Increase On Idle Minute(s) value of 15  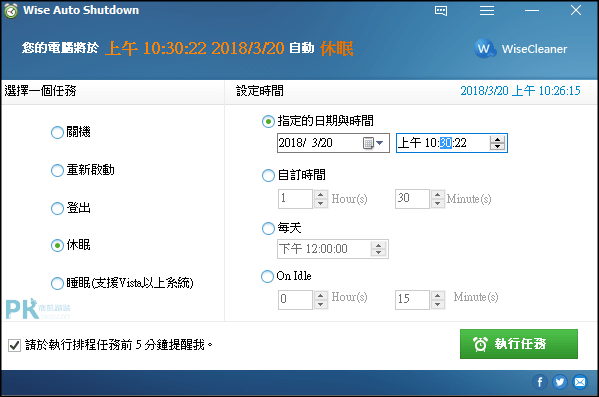438,295
